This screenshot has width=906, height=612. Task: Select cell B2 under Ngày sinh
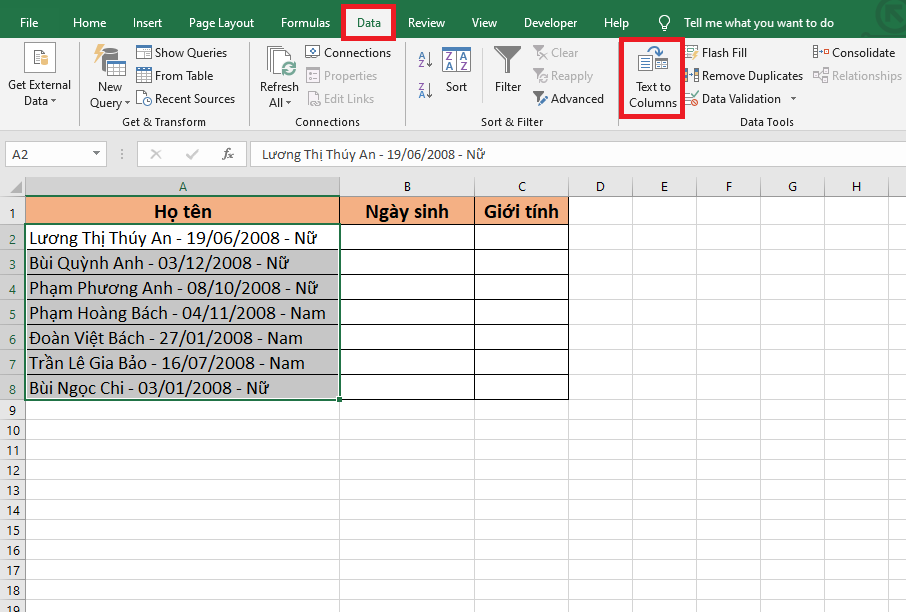[407, 237]
